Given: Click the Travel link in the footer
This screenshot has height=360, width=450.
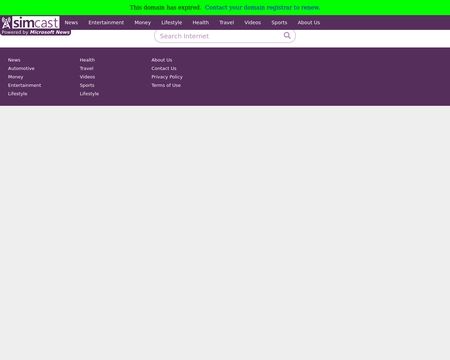Looking at the screenshot, I should click(87, 68).
